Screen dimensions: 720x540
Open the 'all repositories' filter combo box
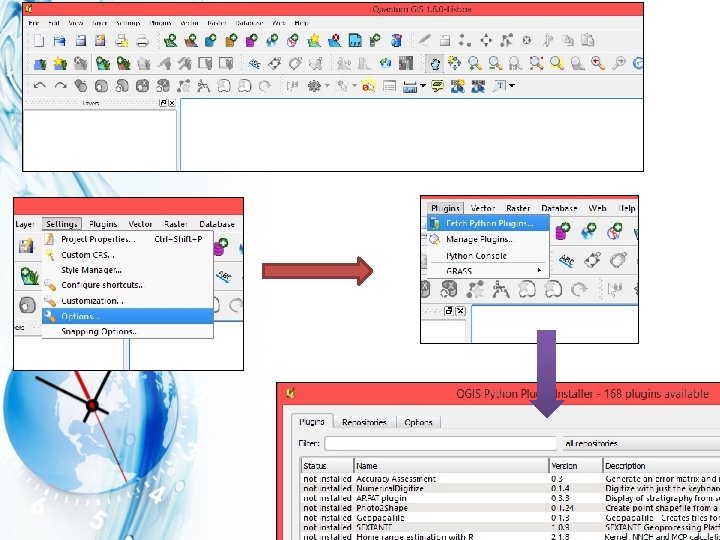coord(641,444)
